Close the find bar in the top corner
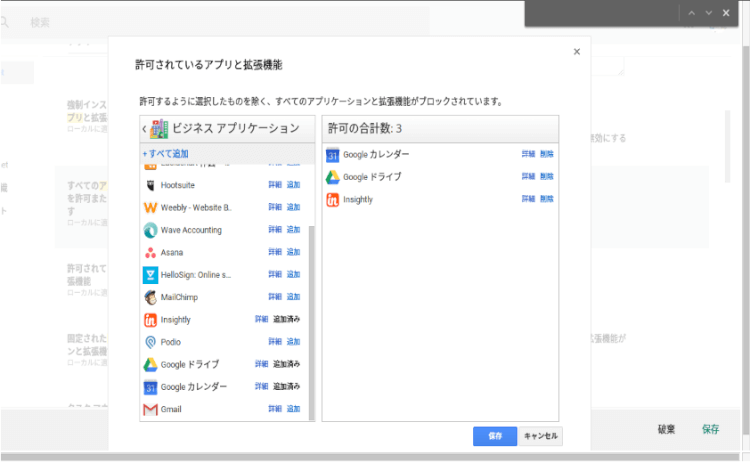 [726, 13]
